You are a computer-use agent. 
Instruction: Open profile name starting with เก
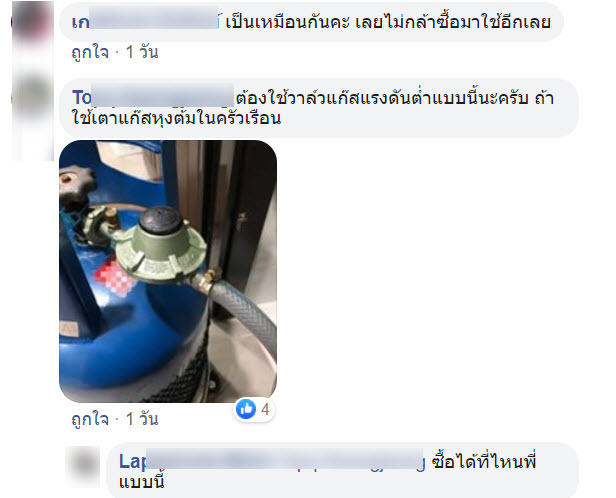145,22
